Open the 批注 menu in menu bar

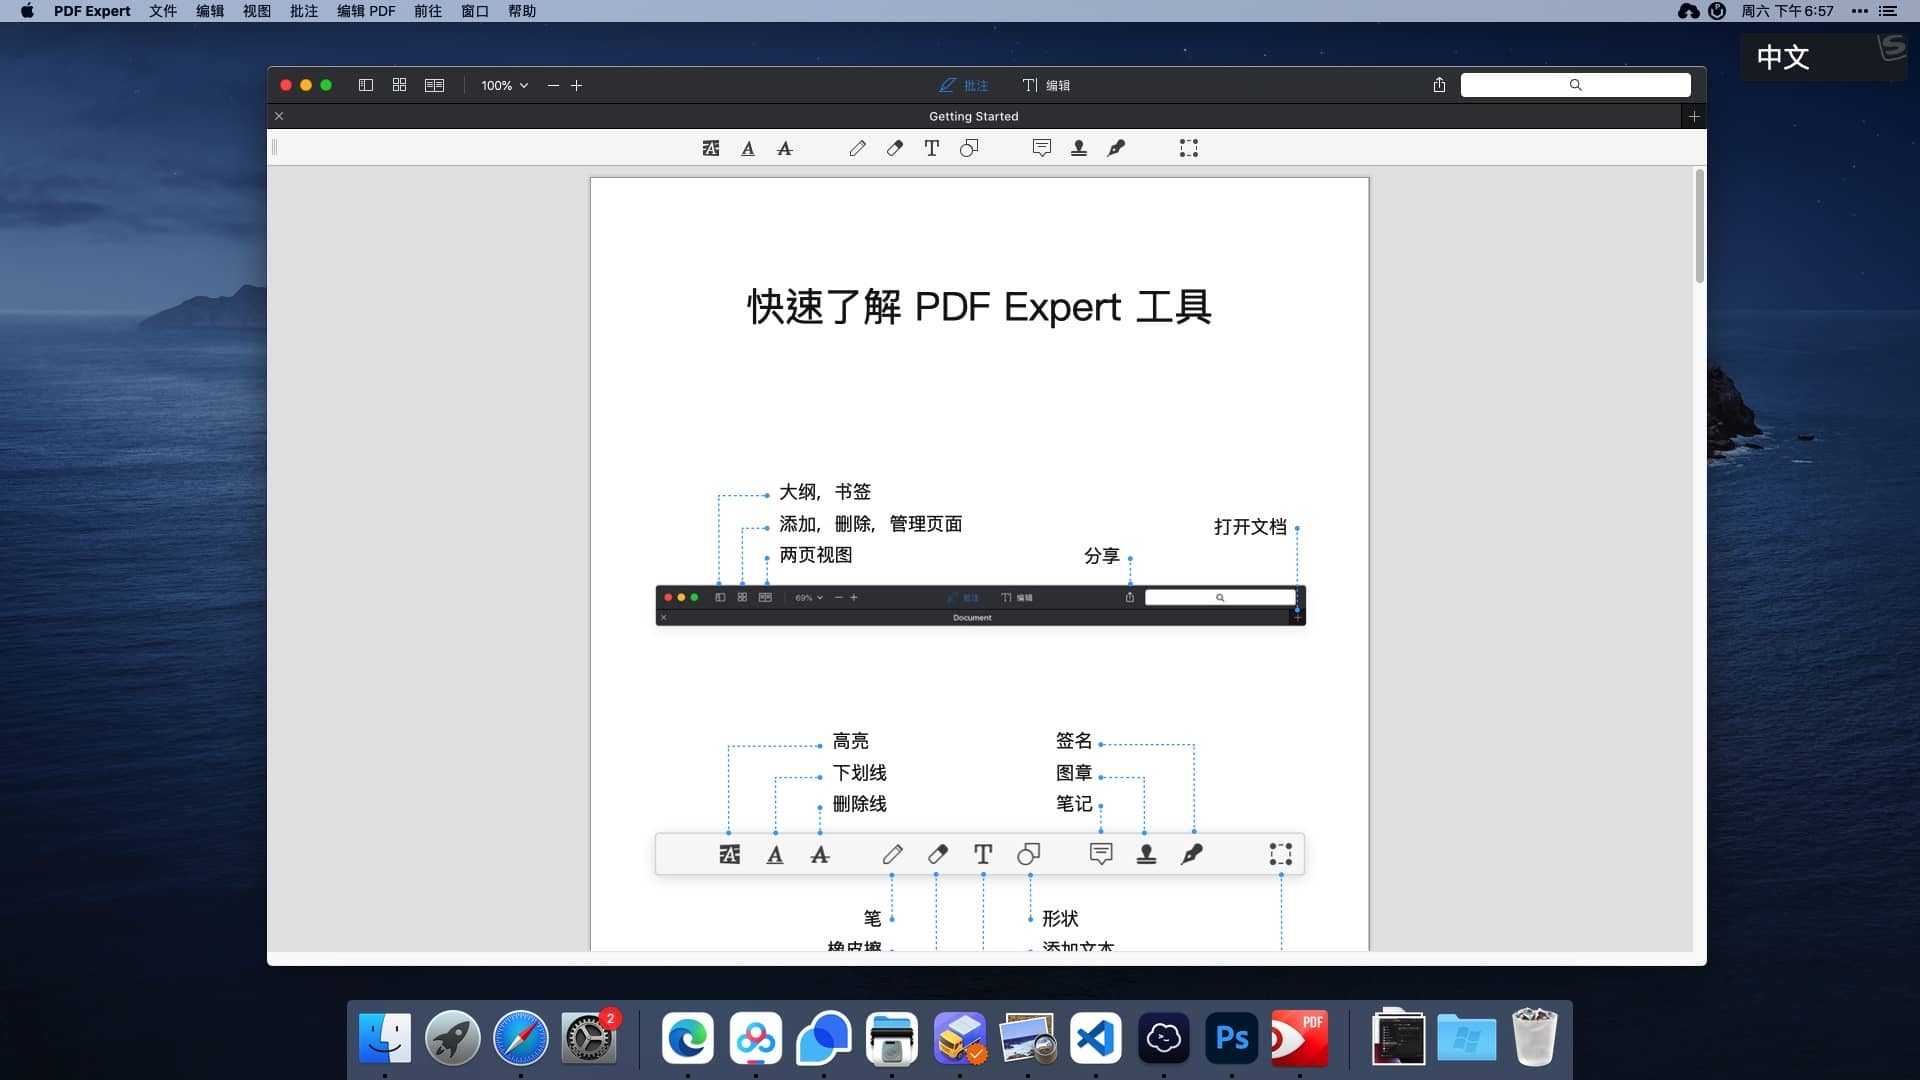tap(304, 11)
